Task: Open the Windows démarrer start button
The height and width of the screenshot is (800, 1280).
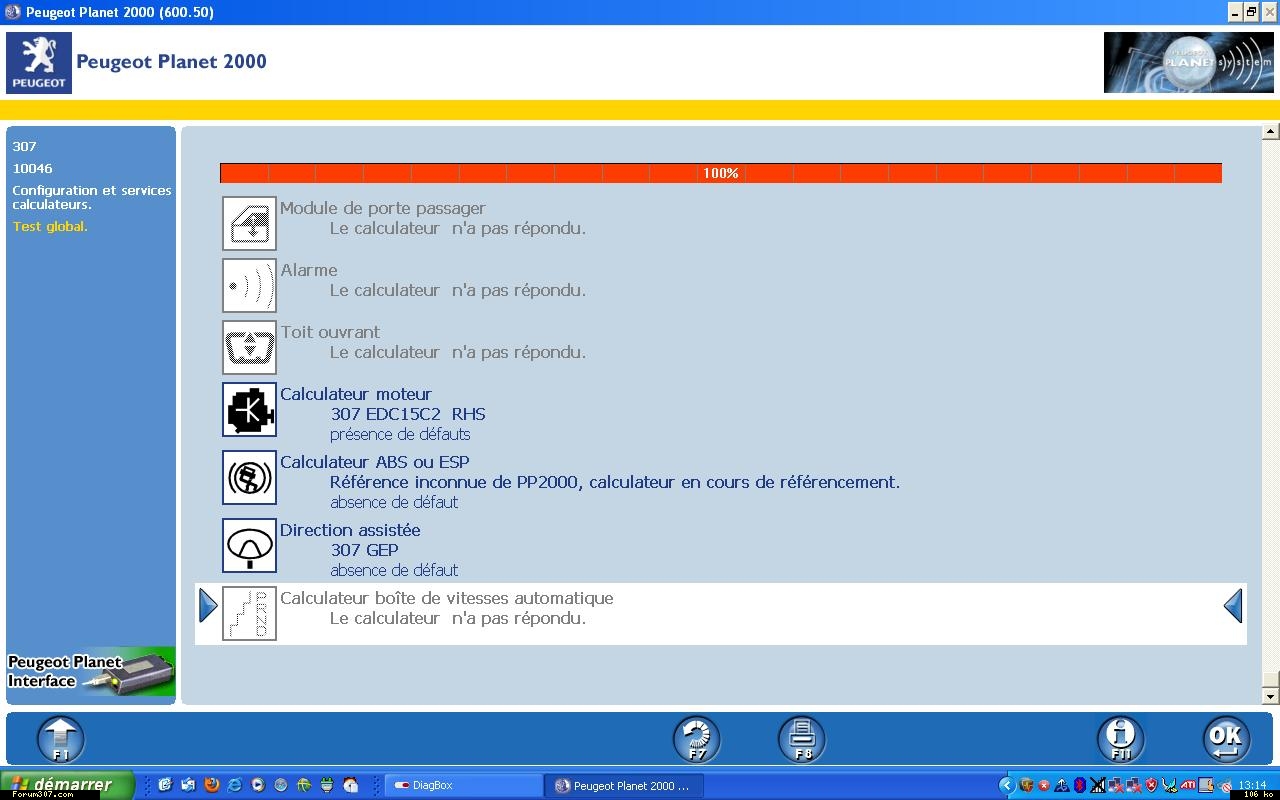Action: (x=67, y=785)
